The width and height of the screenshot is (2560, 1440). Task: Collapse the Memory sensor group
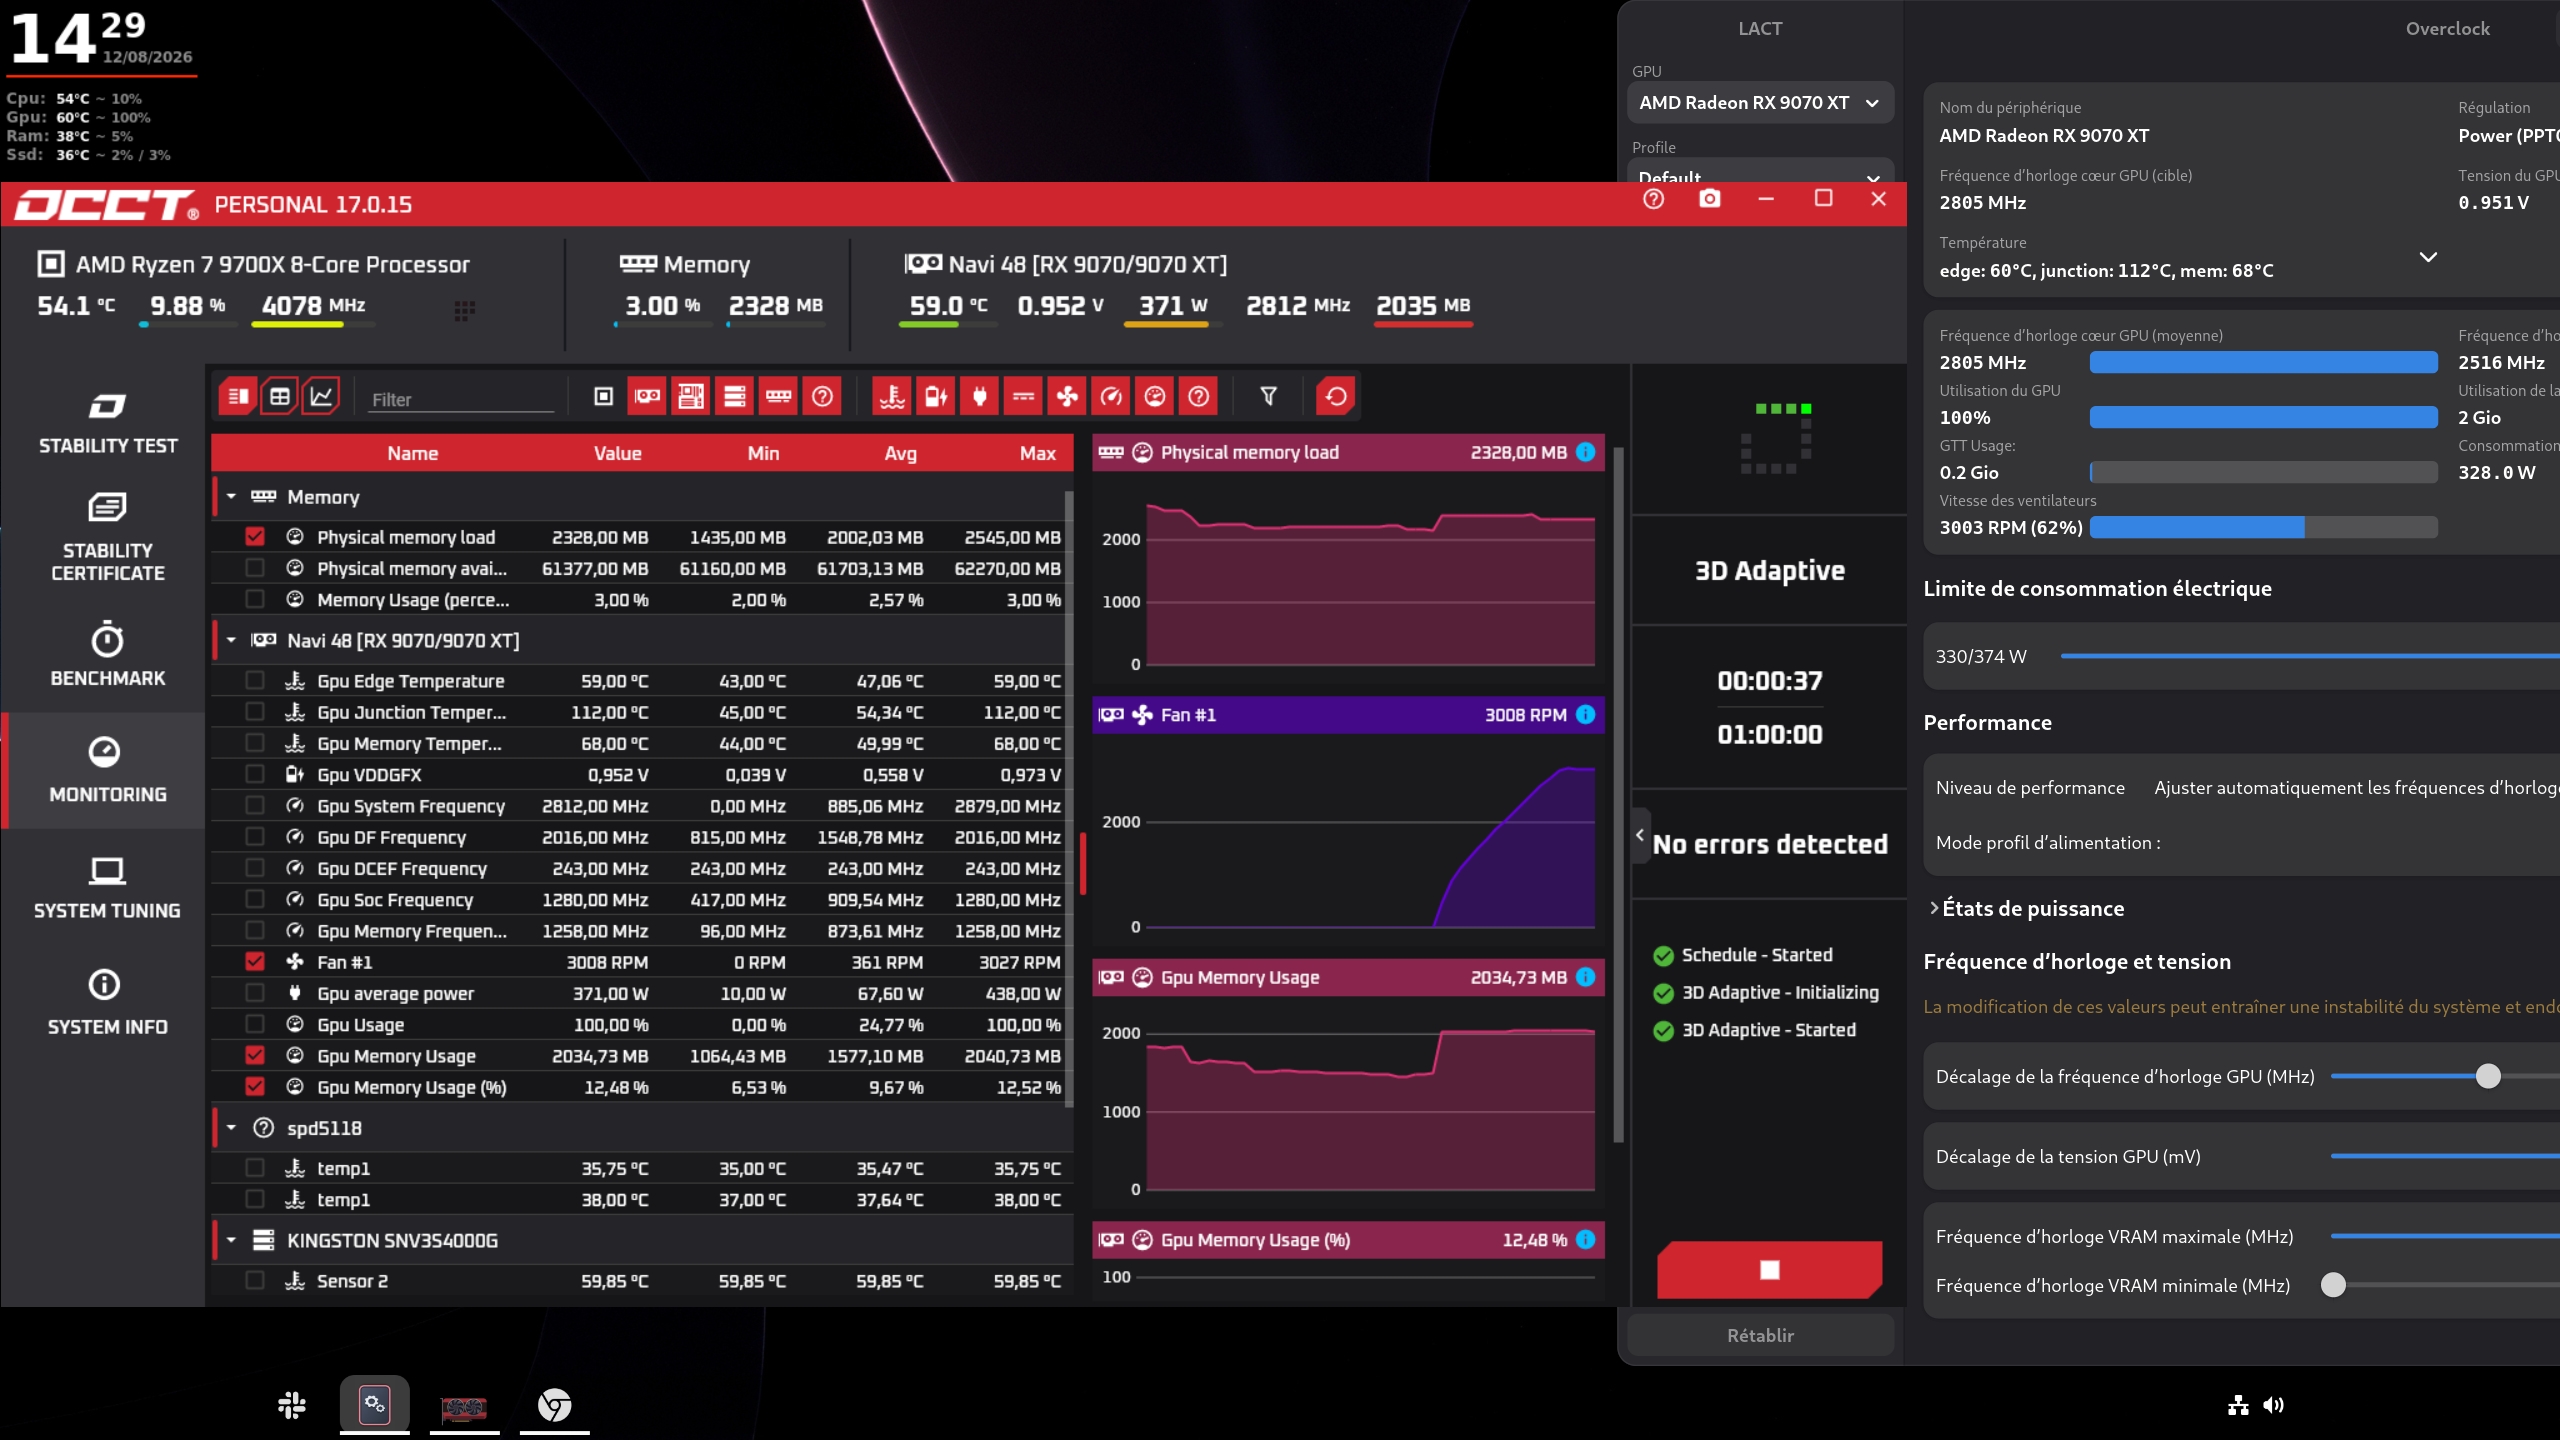pyautogui.click(x=231, y=497)
